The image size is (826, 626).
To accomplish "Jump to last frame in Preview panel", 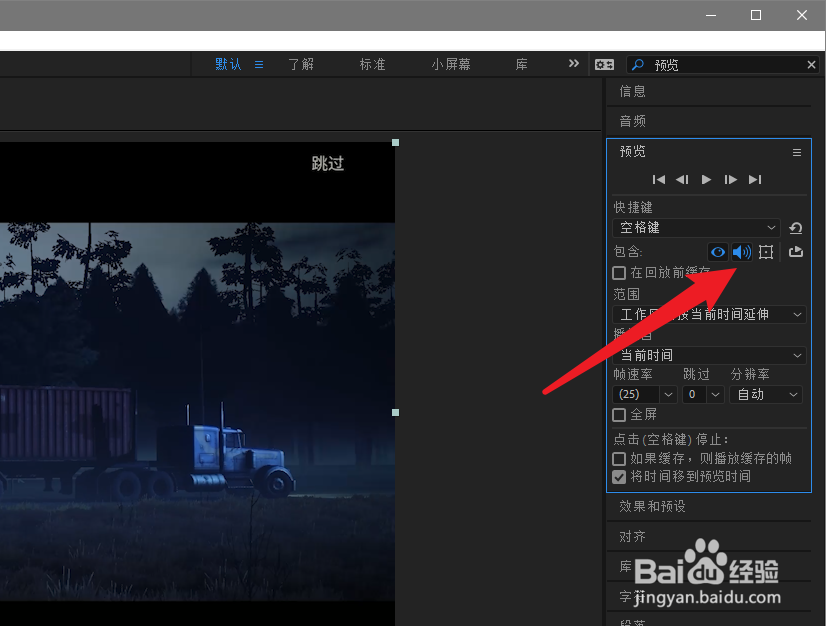I will (x=755, y=180).
